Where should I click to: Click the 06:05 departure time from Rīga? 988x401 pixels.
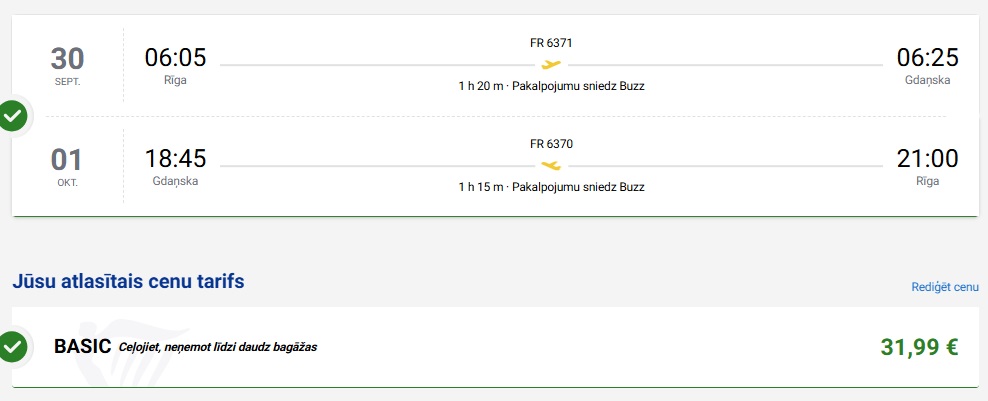pyautogui.click(x=175, y=57)
